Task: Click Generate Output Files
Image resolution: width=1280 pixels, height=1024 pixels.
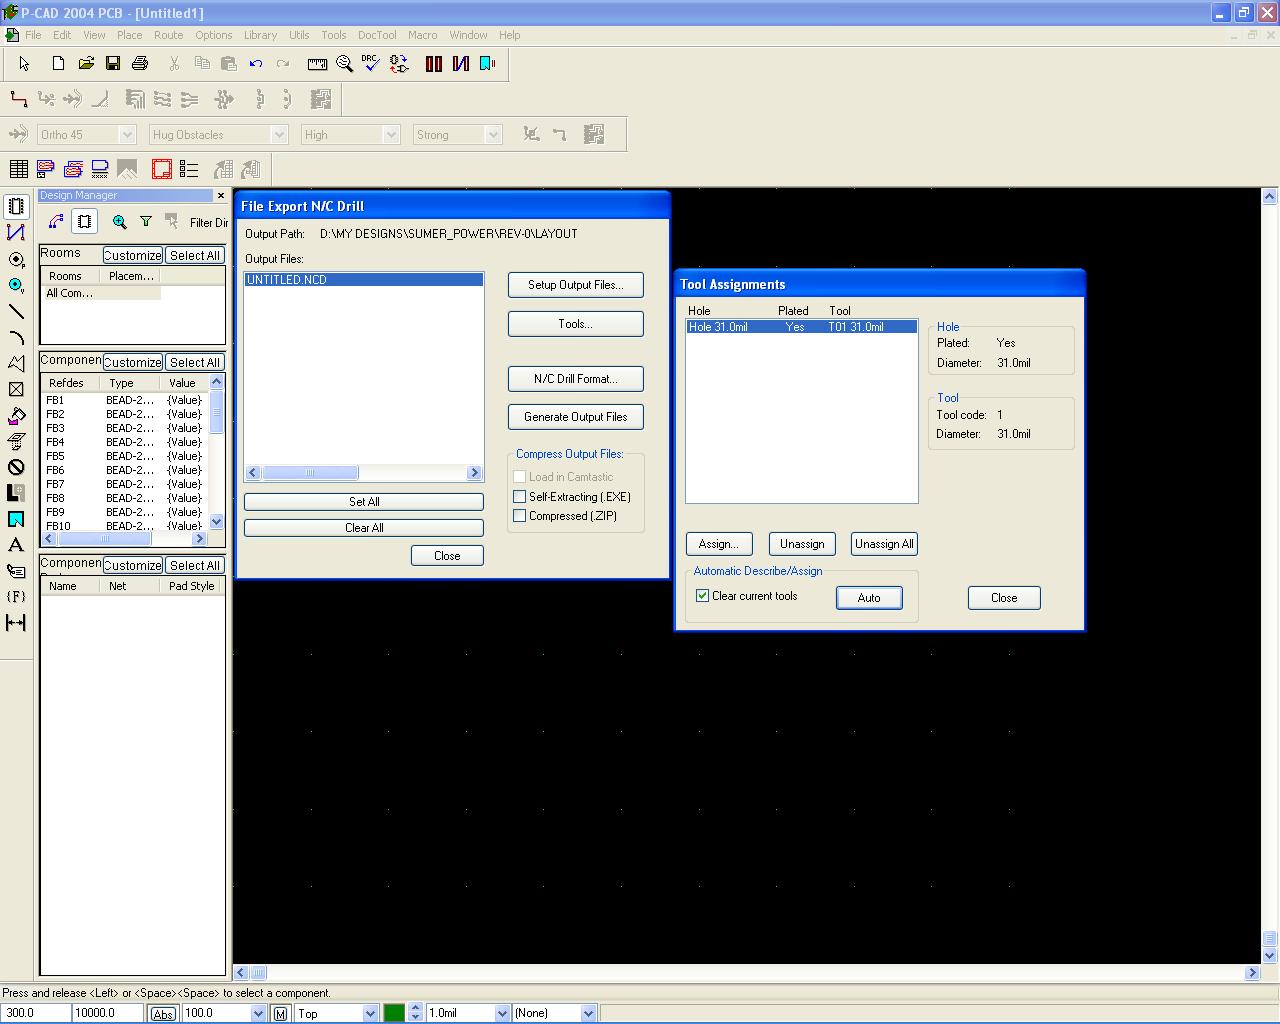Action: point(576,417)
